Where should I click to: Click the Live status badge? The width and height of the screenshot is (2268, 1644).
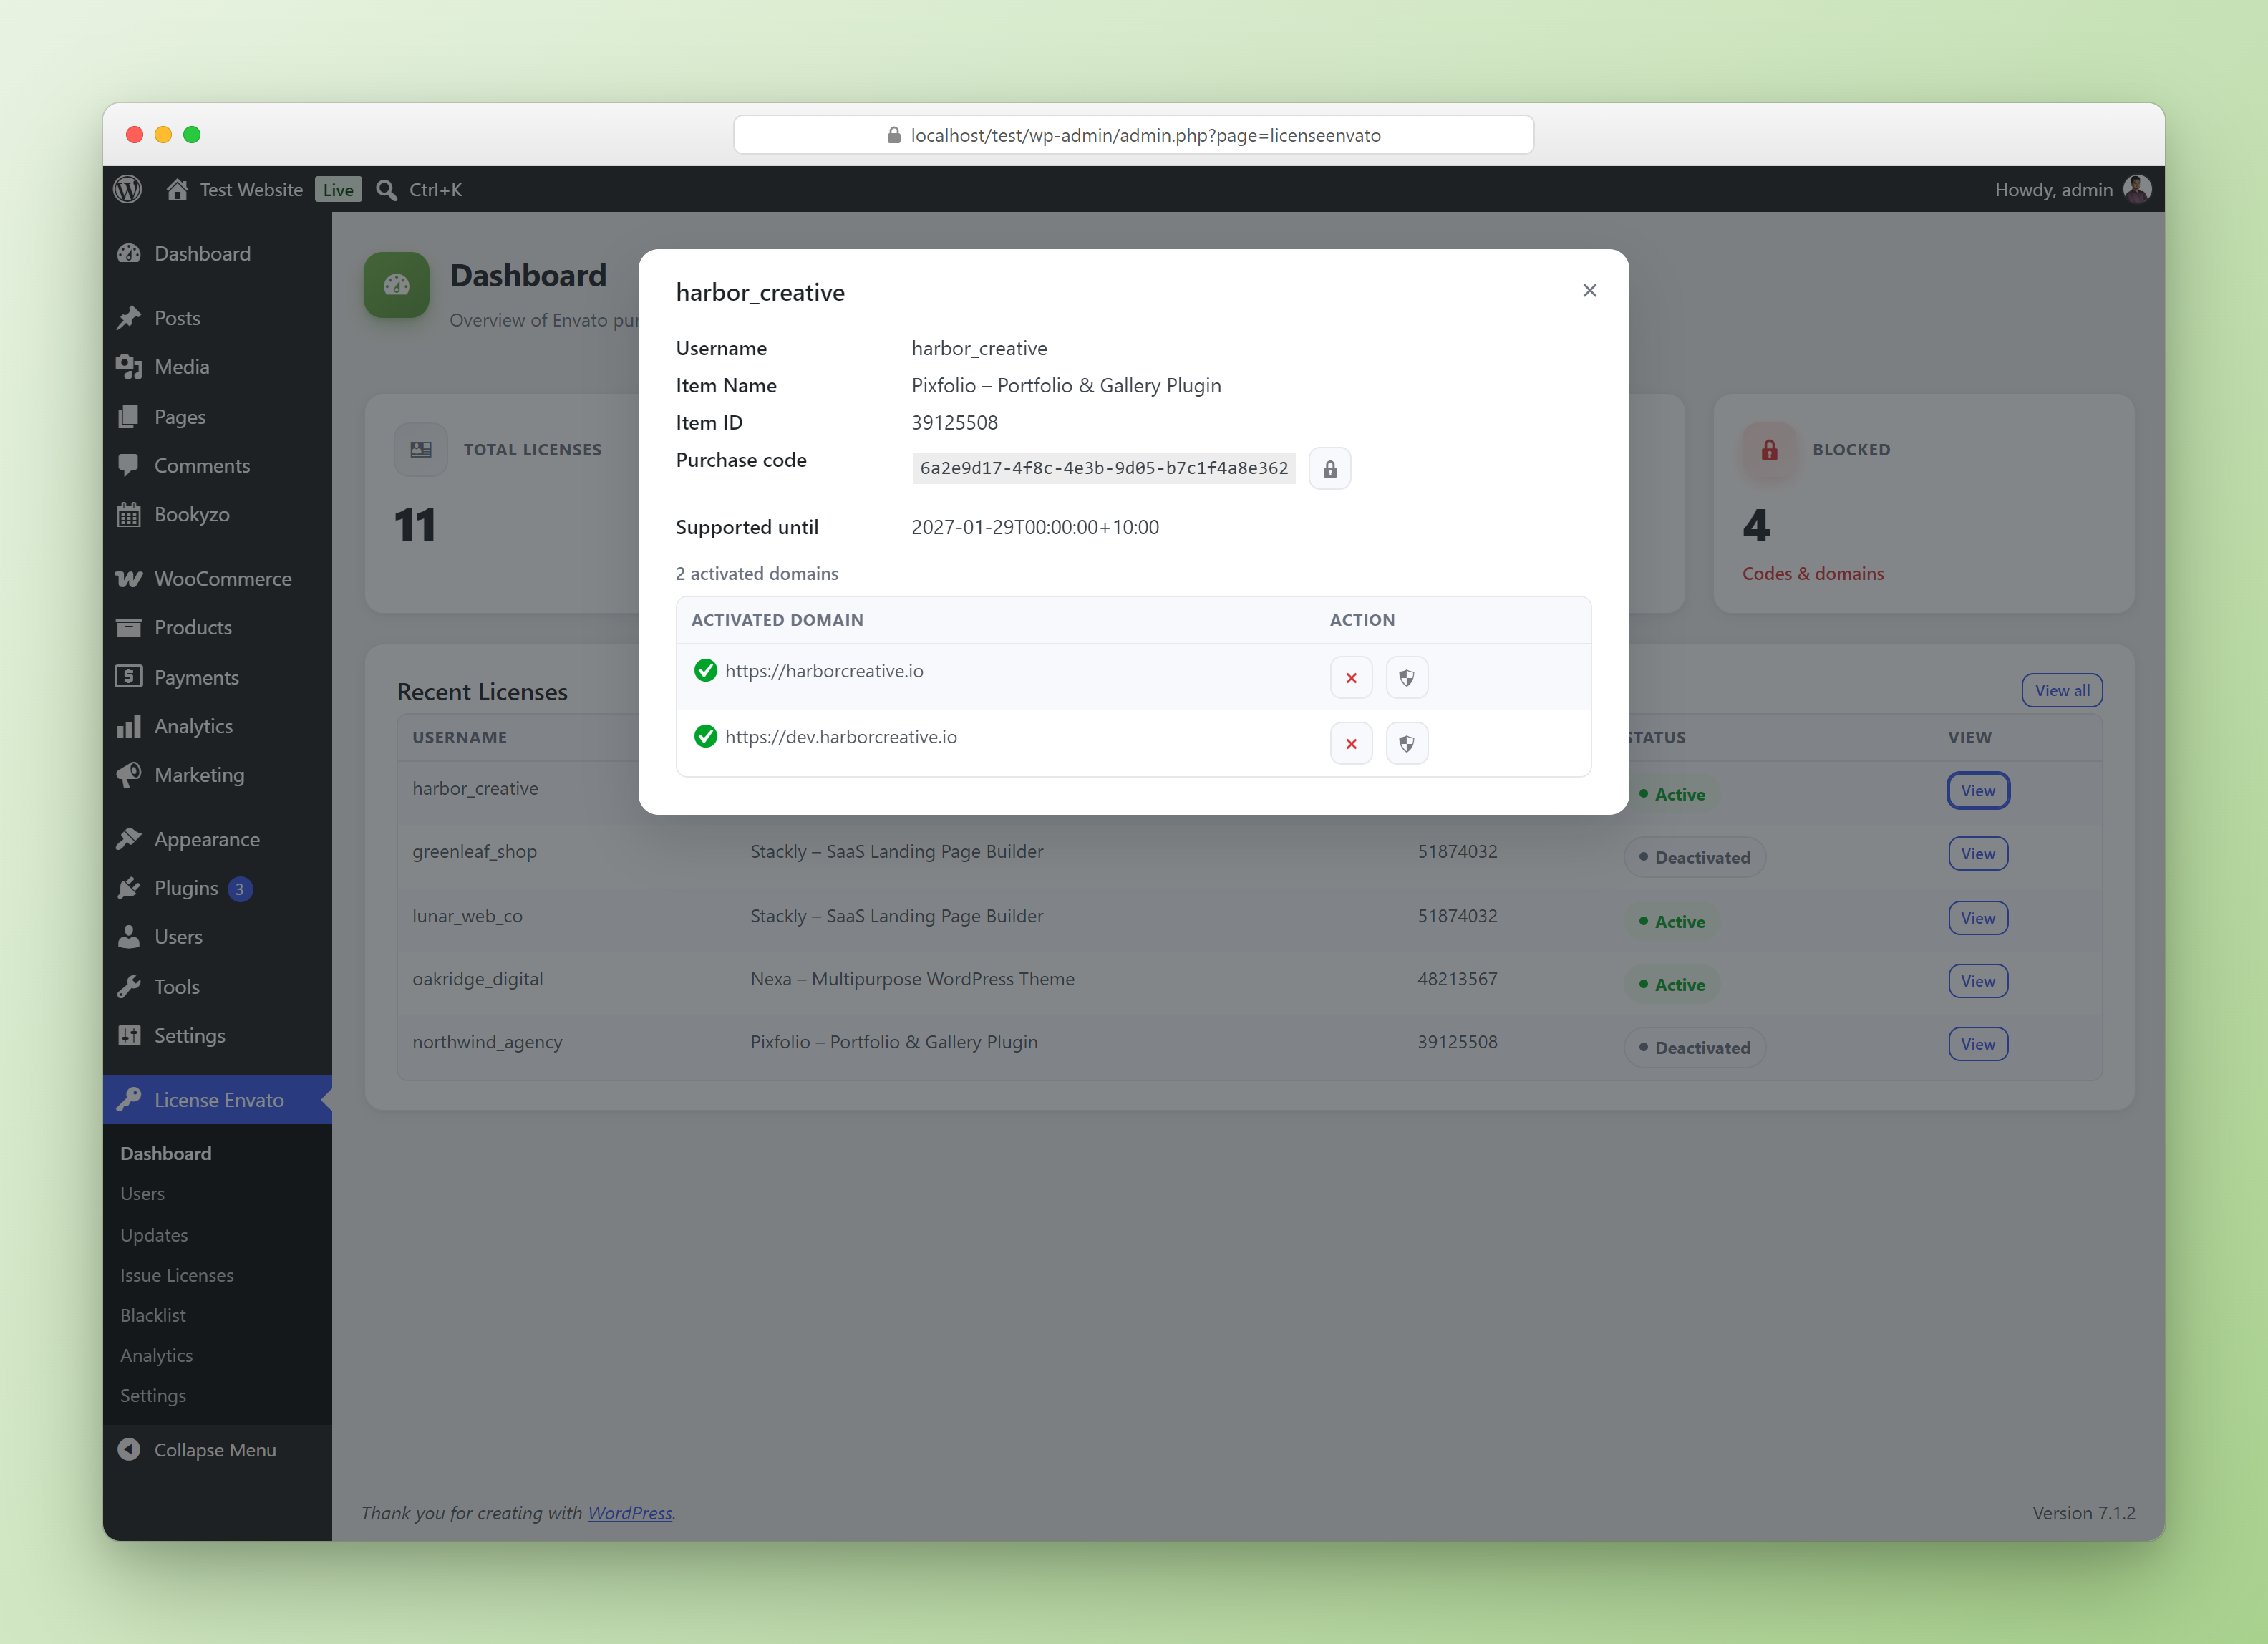338,190
